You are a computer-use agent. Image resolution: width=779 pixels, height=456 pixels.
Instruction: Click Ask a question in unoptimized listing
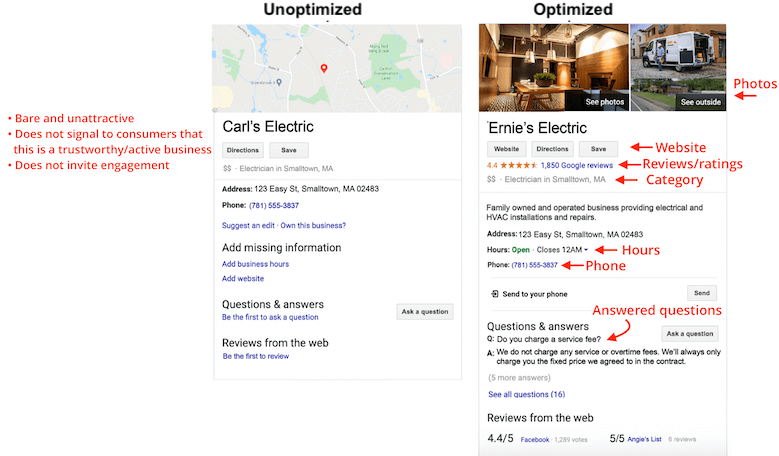click(425, 311)
